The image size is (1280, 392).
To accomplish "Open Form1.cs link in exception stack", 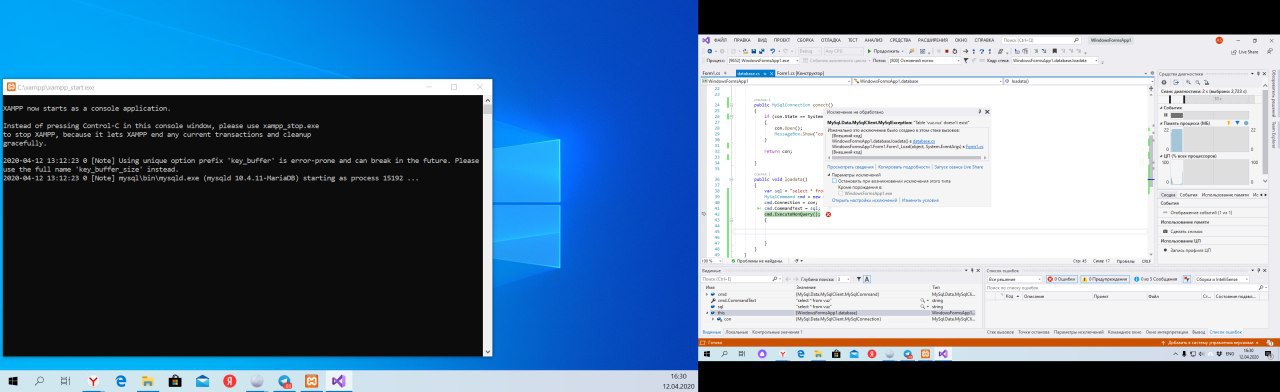I will tap(974, 147).
